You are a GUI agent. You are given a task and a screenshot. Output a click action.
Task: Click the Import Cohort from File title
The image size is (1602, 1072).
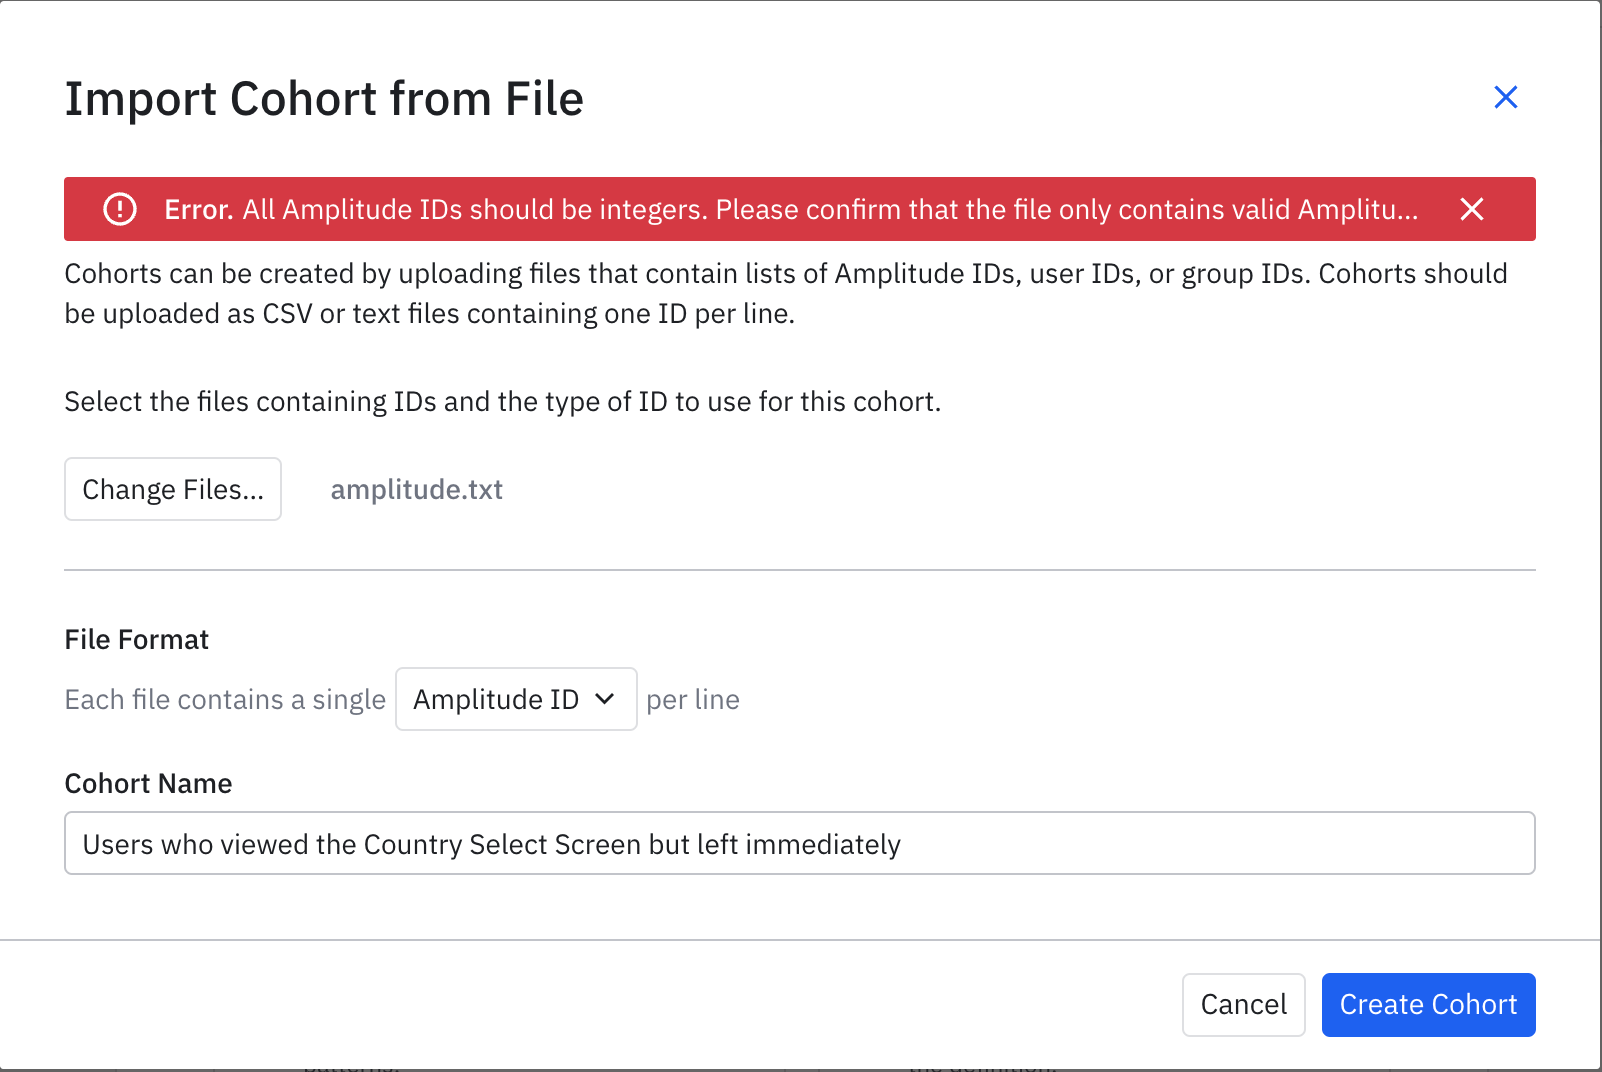point(324,99)
